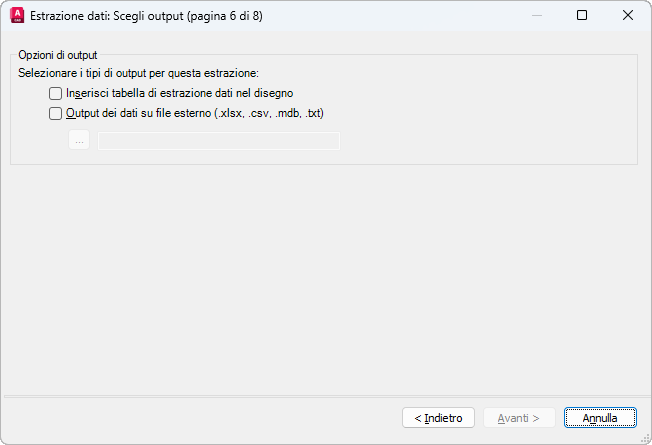This screenshot has width=652, height=445.
Task: Go back with the Indietro button
Action: coord(438,418)
